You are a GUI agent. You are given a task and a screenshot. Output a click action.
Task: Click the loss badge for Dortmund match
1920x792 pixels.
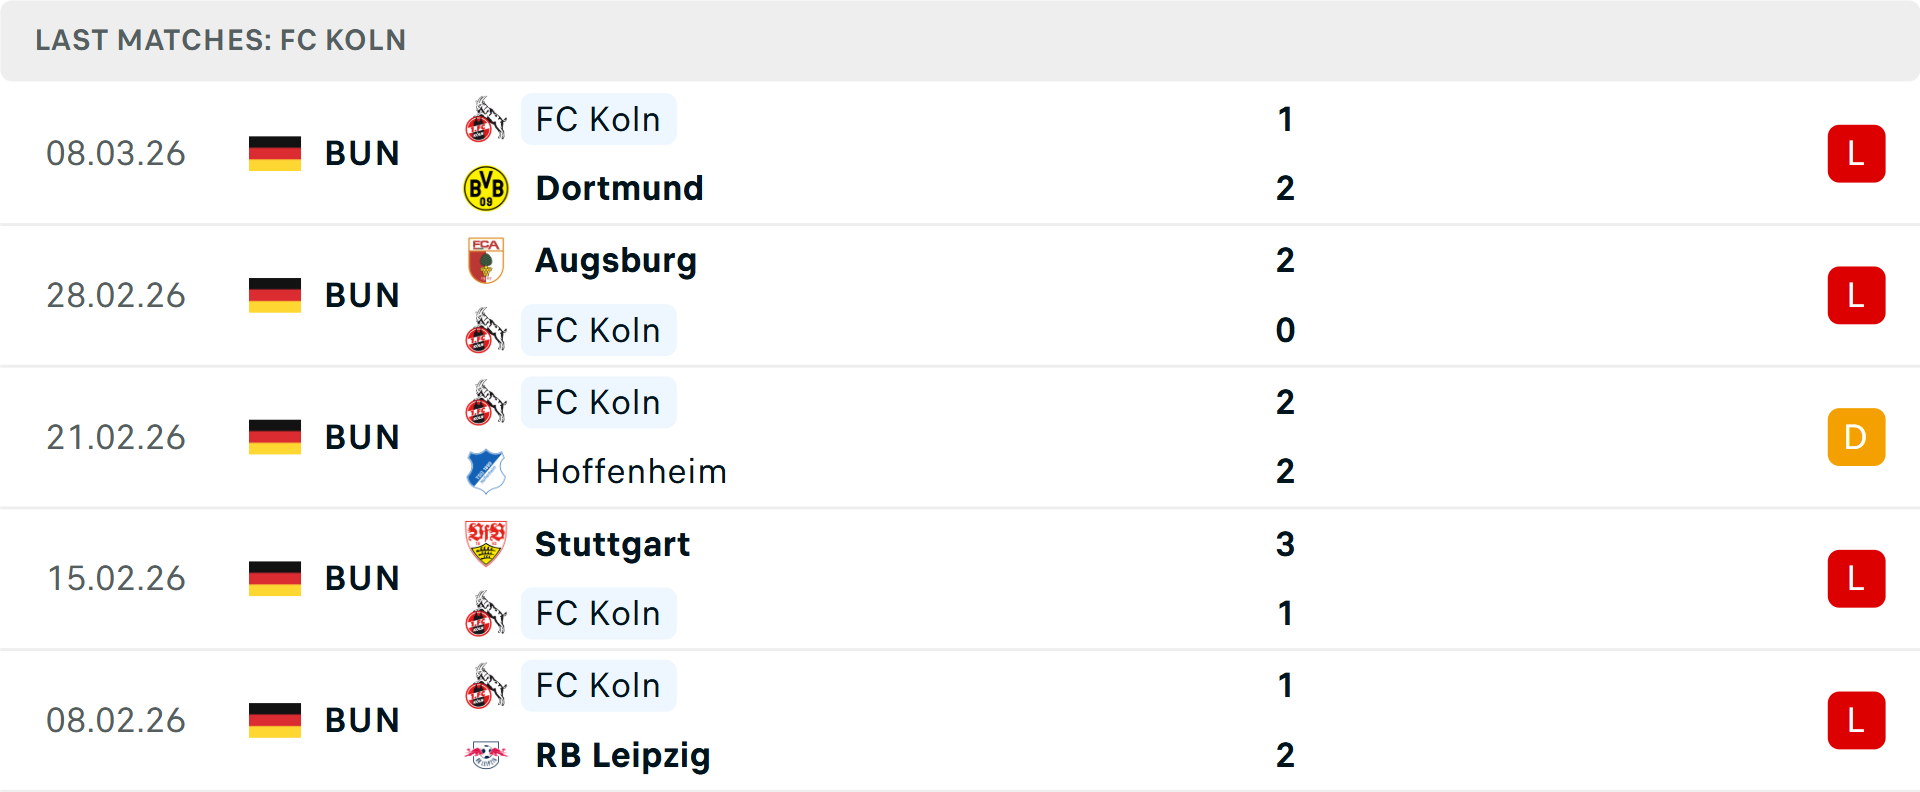click(1856, 154)
